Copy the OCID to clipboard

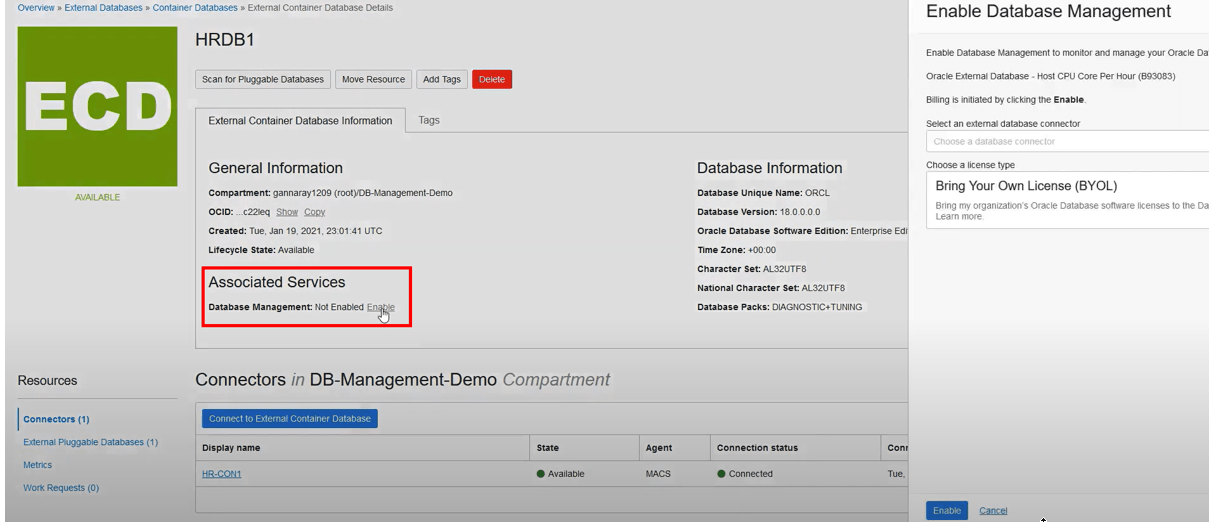pos(315,212)
